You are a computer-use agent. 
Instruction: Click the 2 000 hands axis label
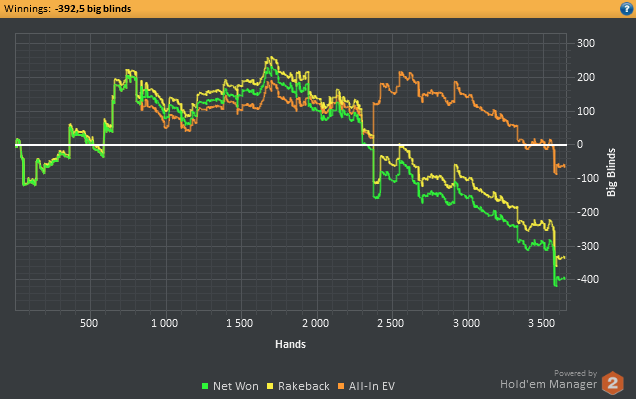(315, 323)
